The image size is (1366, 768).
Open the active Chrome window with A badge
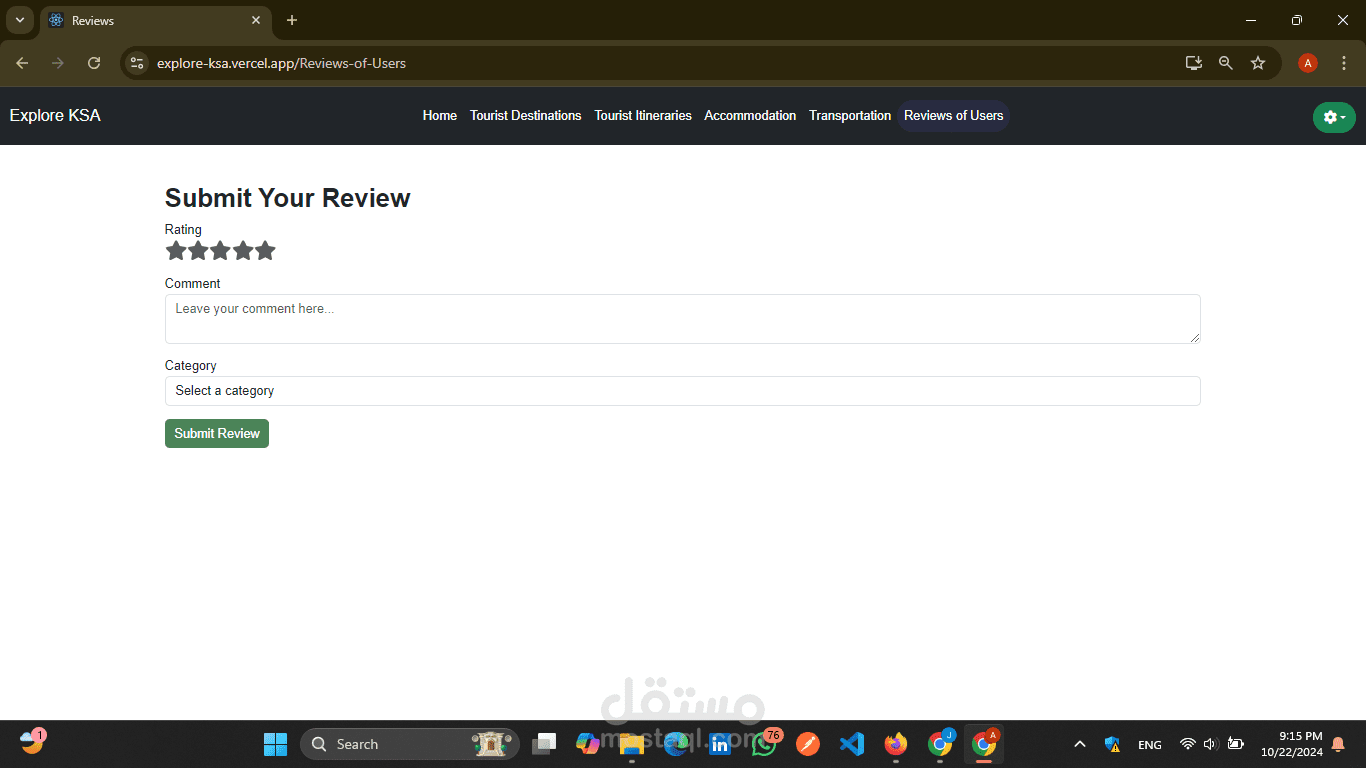[x=984, y=744]
